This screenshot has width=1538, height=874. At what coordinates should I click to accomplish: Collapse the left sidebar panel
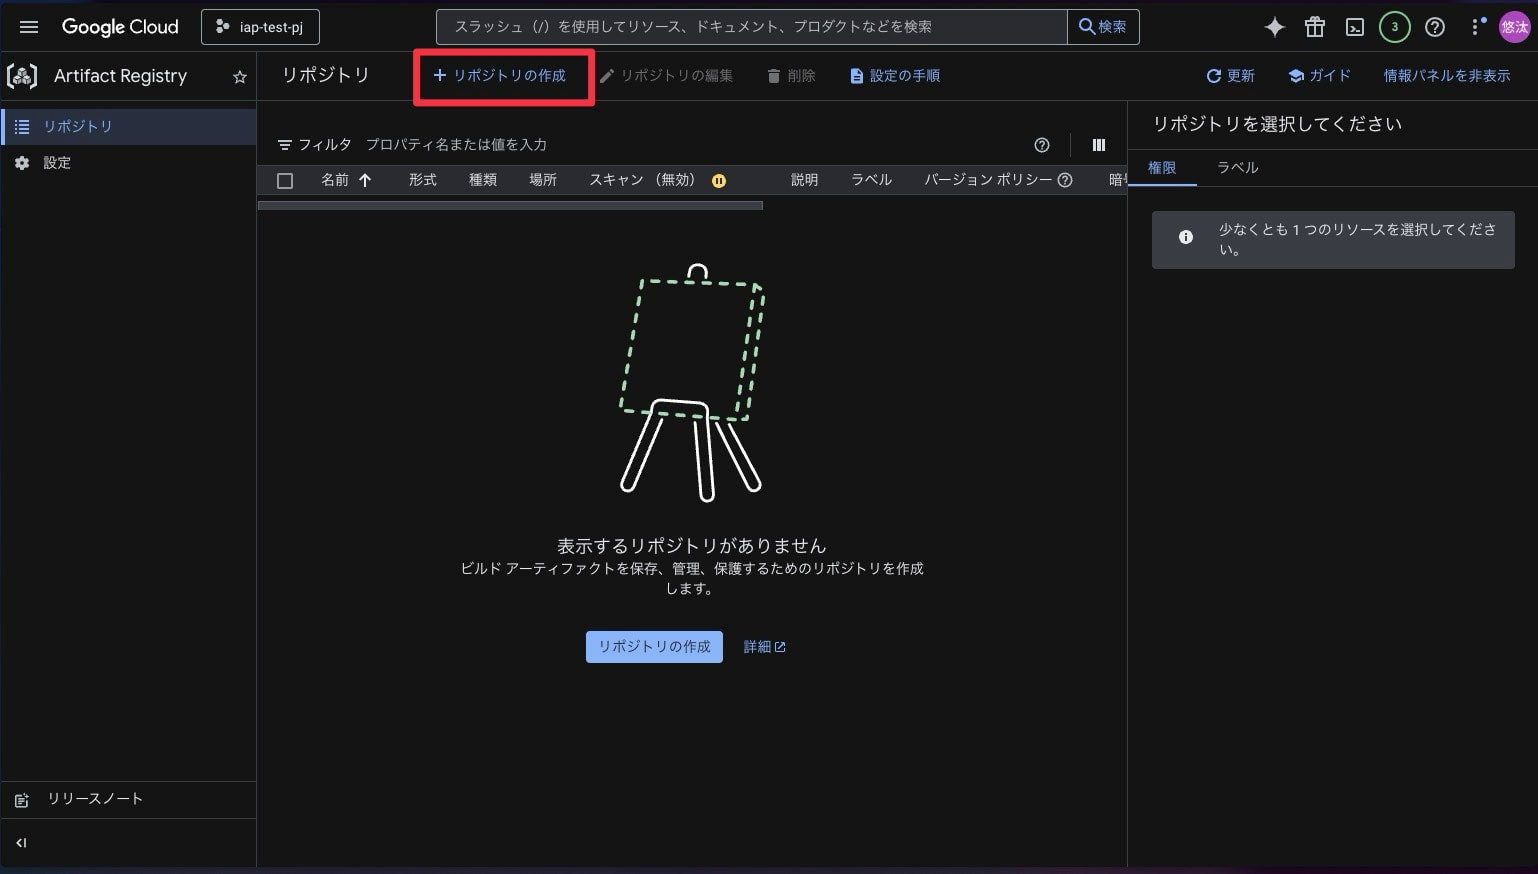(x=21, y=843)
